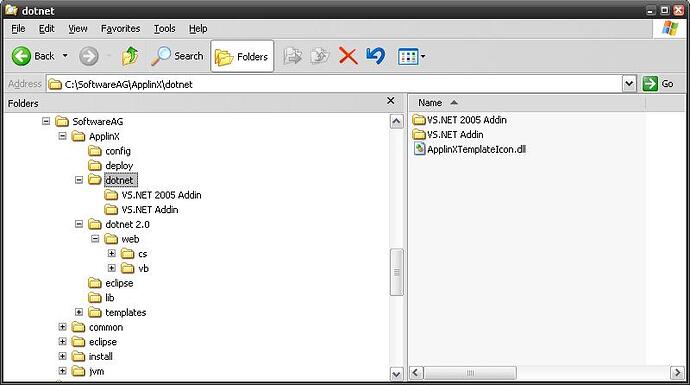This screenshot has height=385, width=690.
Task: Expand the install folder node
Action: click(x=62, y=356)
